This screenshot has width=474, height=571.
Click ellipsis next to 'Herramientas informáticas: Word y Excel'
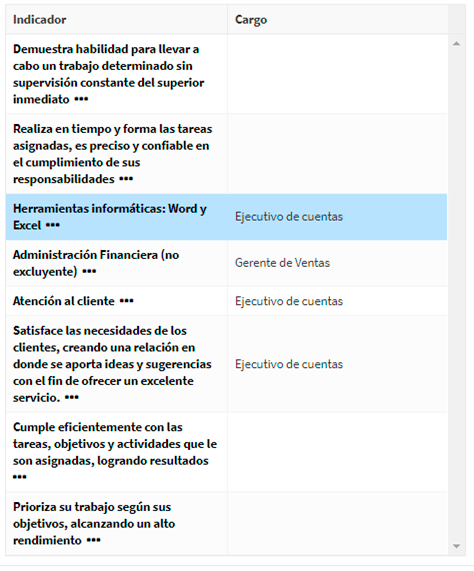pos(52,225)
